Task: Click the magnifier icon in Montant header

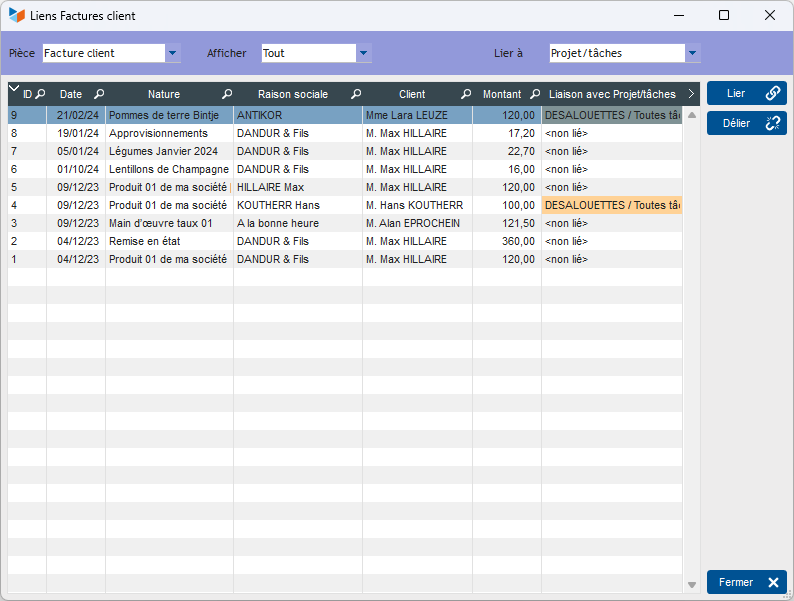Action: (535, 94)
